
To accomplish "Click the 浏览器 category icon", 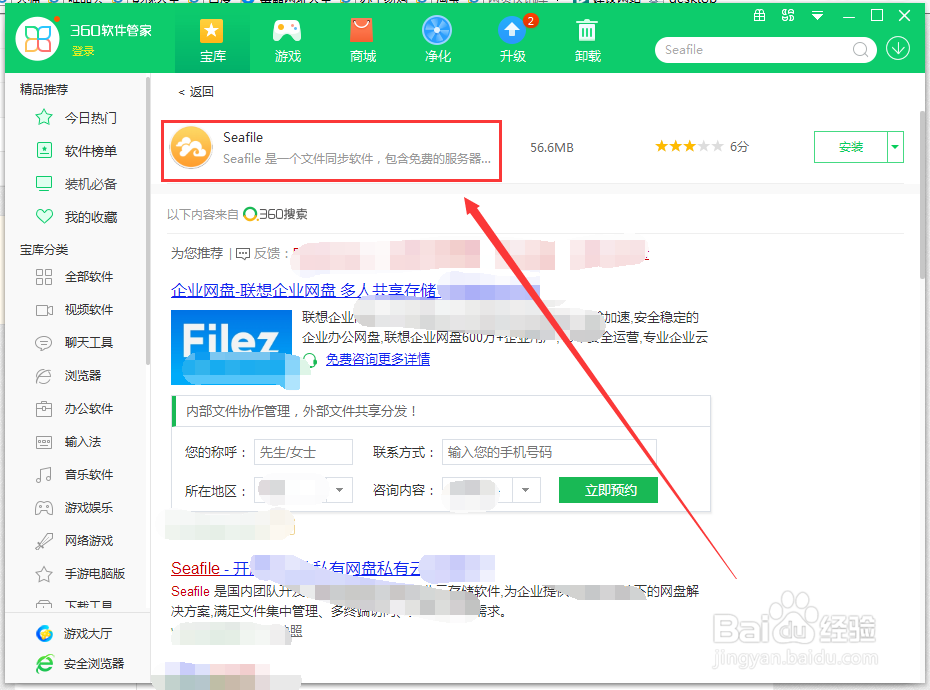I will click(x=44, y=376).
